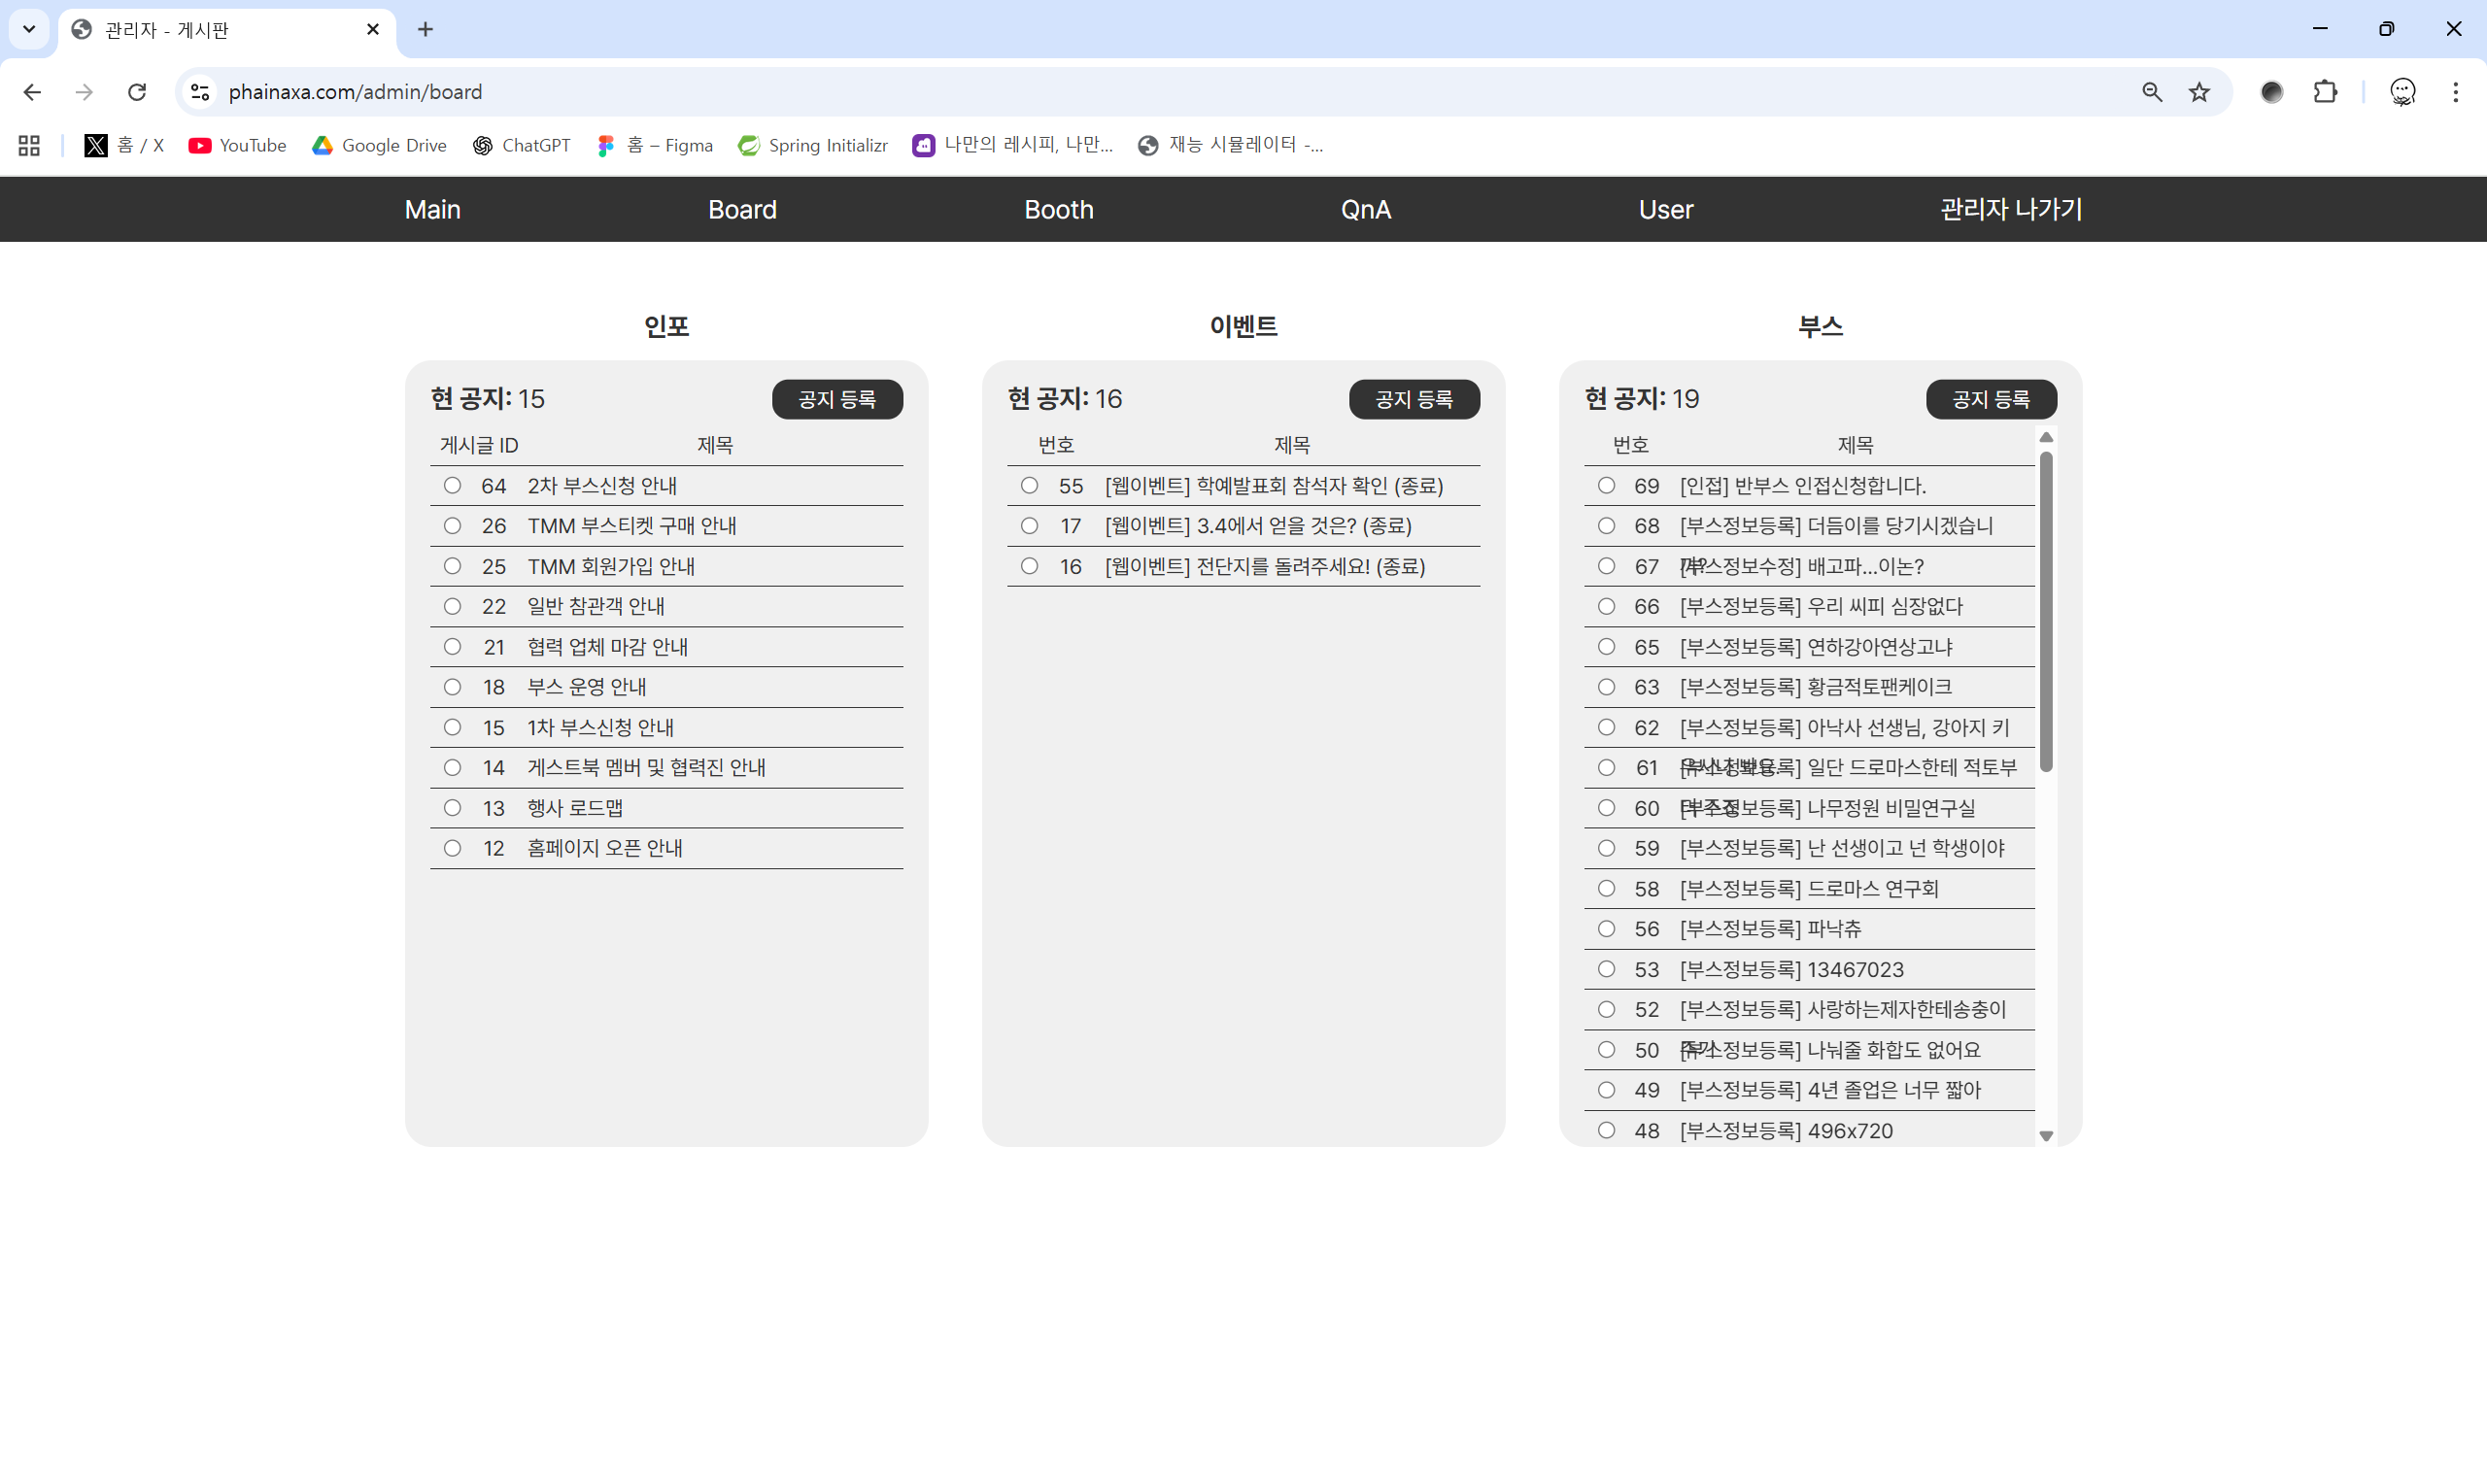Select radio for event post 55
2487x1484 pixels.
click(1029, 485)
